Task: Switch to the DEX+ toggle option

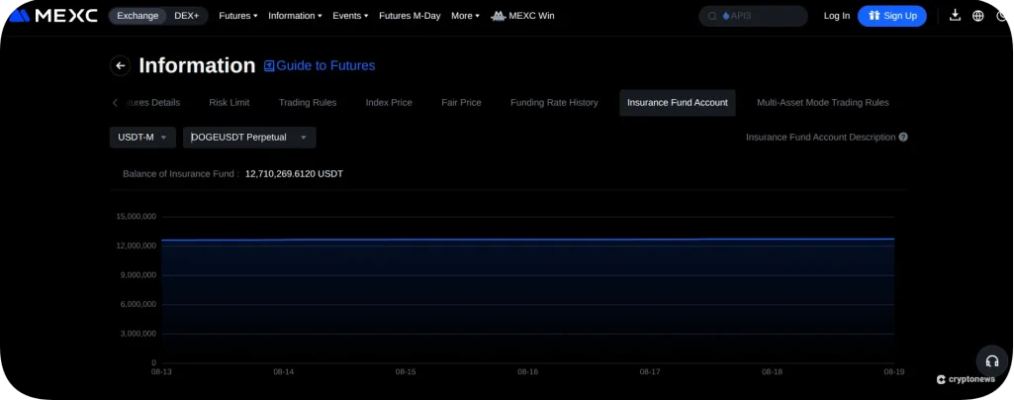Action: [x=187, y=16]
